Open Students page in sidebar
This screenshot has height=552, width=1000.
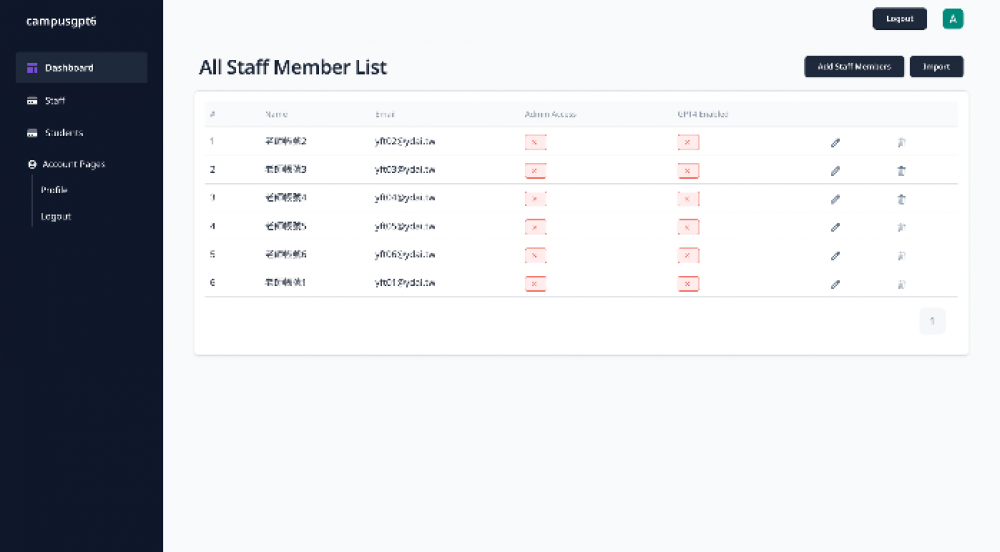click(x=64, y=133)
